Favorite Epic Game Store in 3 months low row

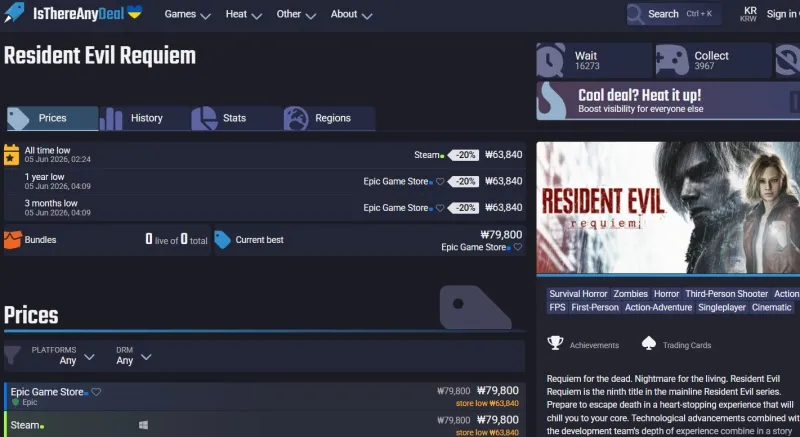tap(440, 208)
